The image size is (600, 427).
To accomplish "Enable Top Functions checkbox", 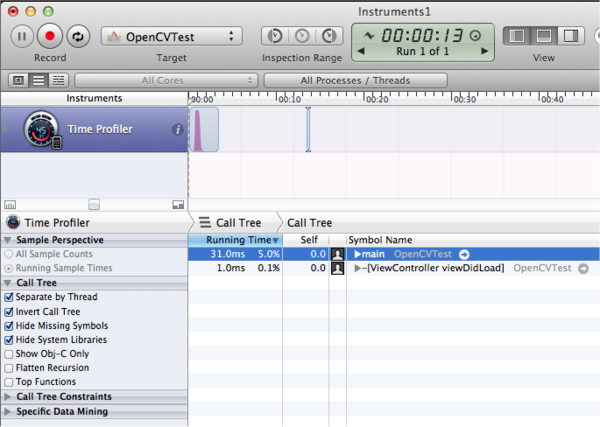I will 9,382.
